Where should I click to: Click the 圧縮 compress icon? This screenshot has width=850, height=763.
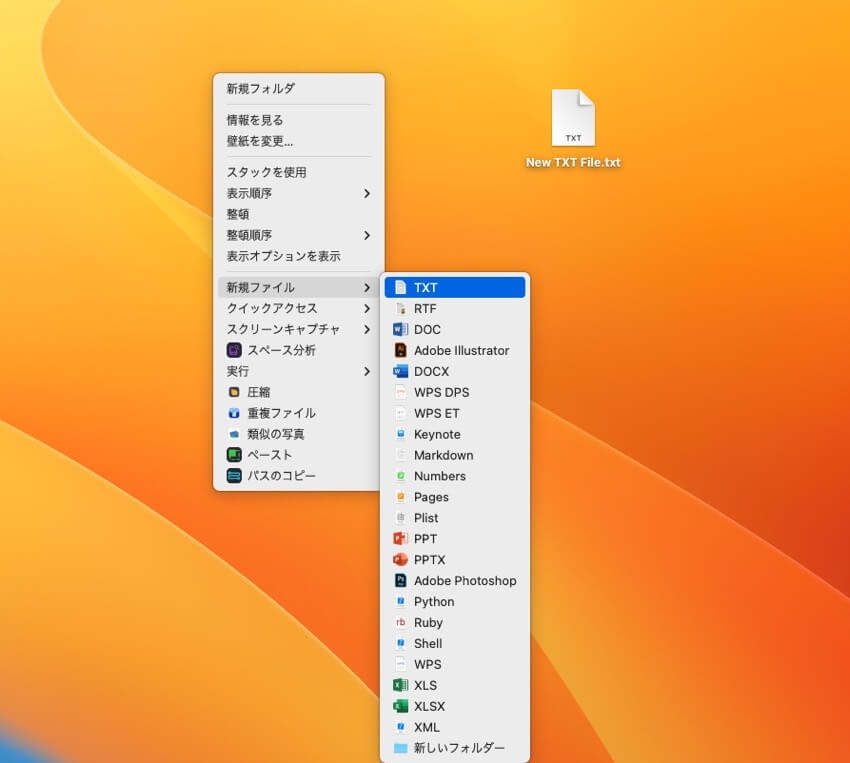tap(234, 392)
